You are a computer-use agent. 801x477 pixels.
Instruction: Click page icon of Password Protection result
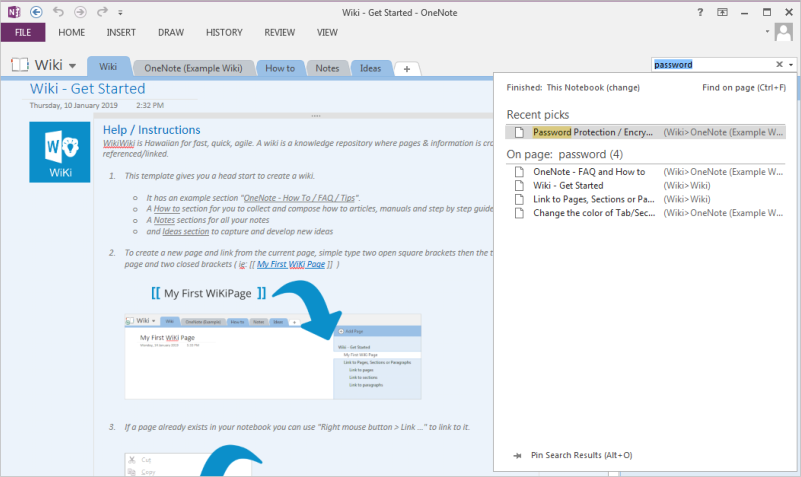[x=519, y=132]
